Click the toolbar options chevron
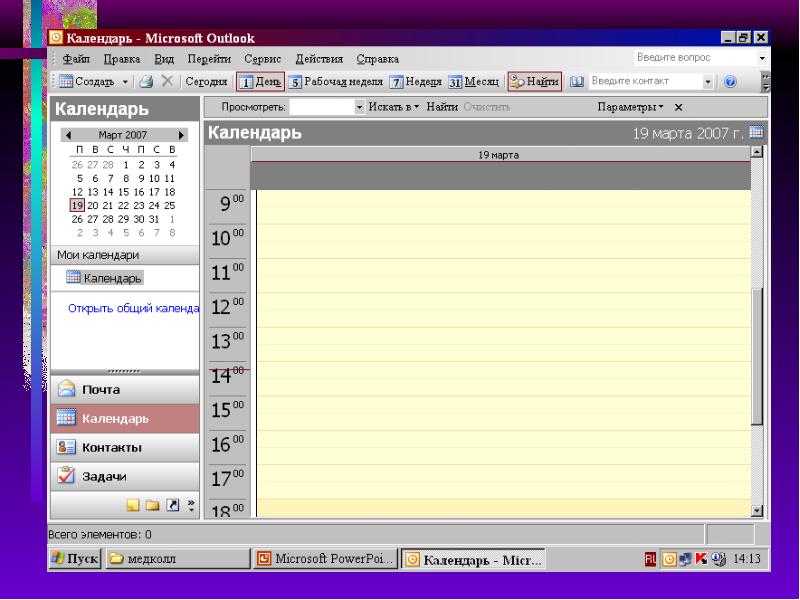This screenshot has height=600, width=800. click(765, 82)
